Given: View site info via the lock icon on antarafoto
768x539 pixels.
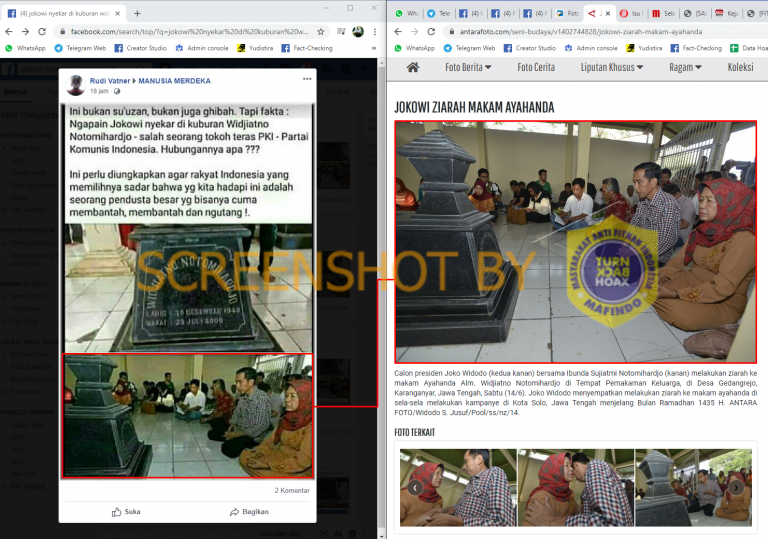Looking at the screenshot, I should tap(451, 32).
